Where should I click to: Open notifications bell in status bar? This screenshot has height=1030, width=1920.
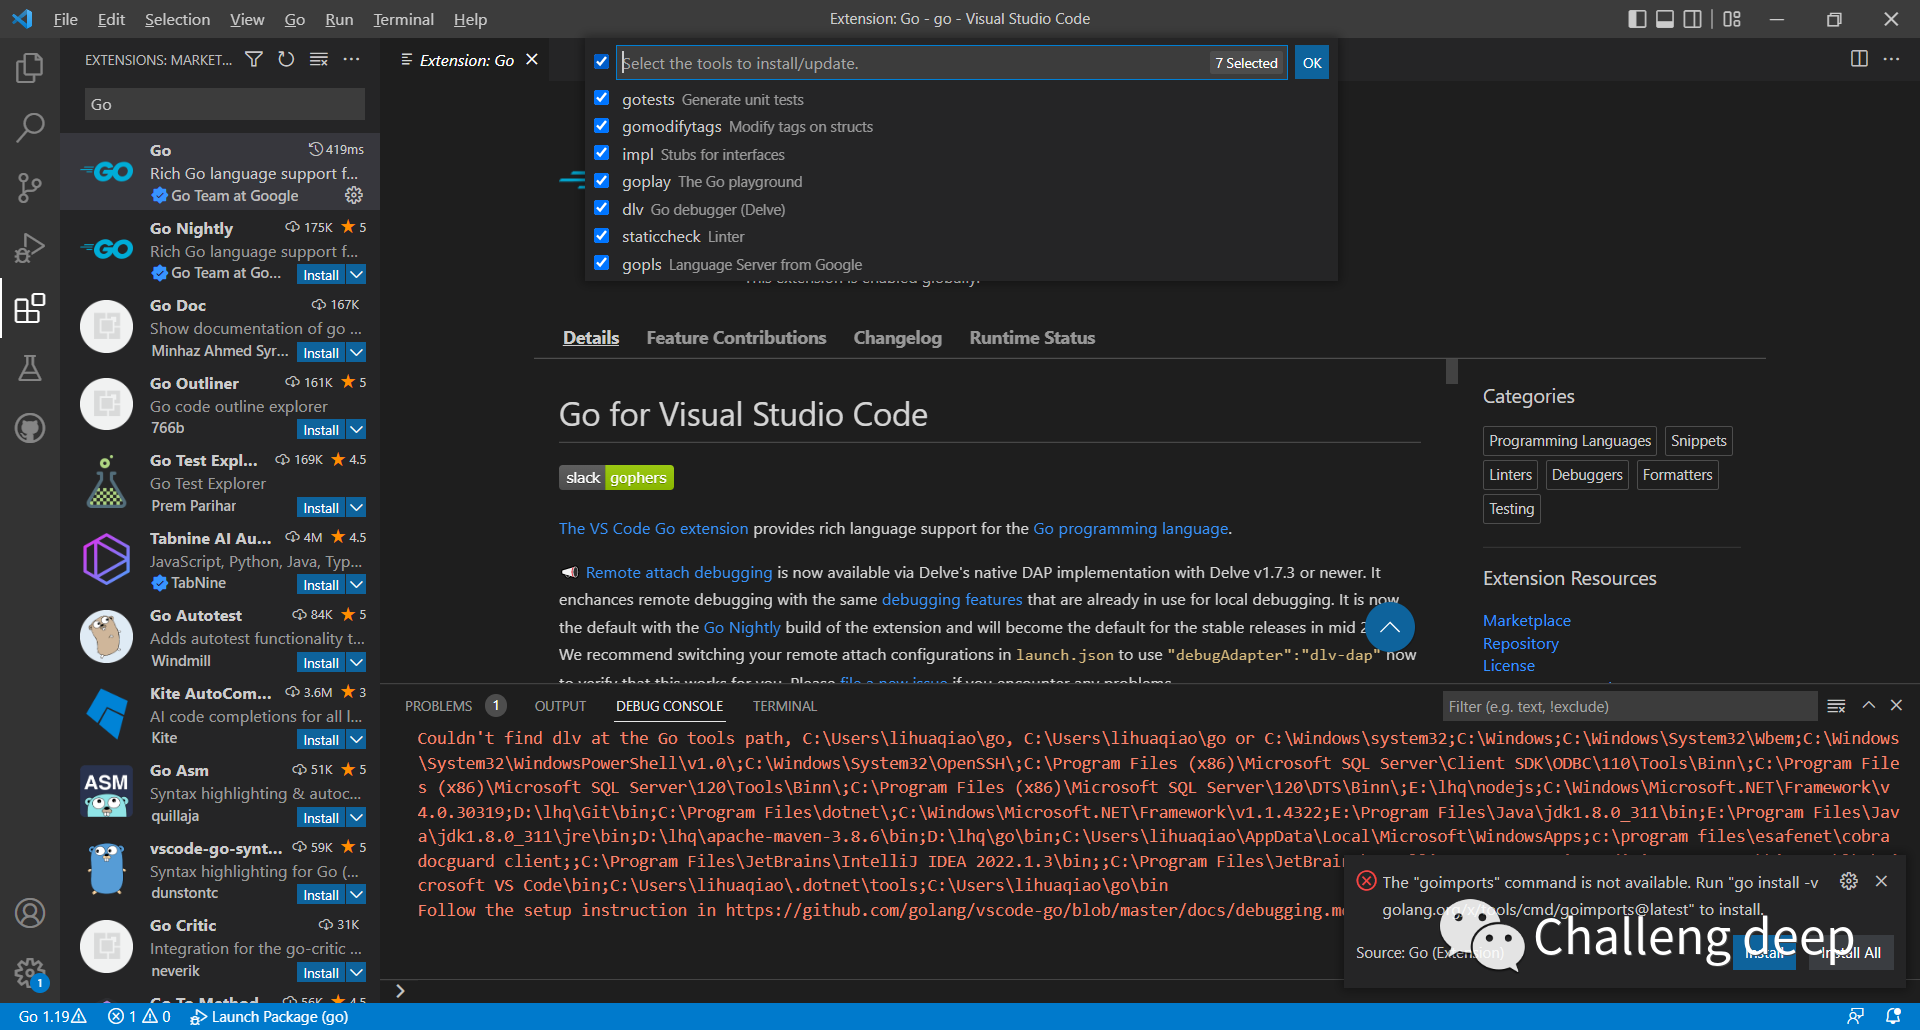point(1893,1016)
